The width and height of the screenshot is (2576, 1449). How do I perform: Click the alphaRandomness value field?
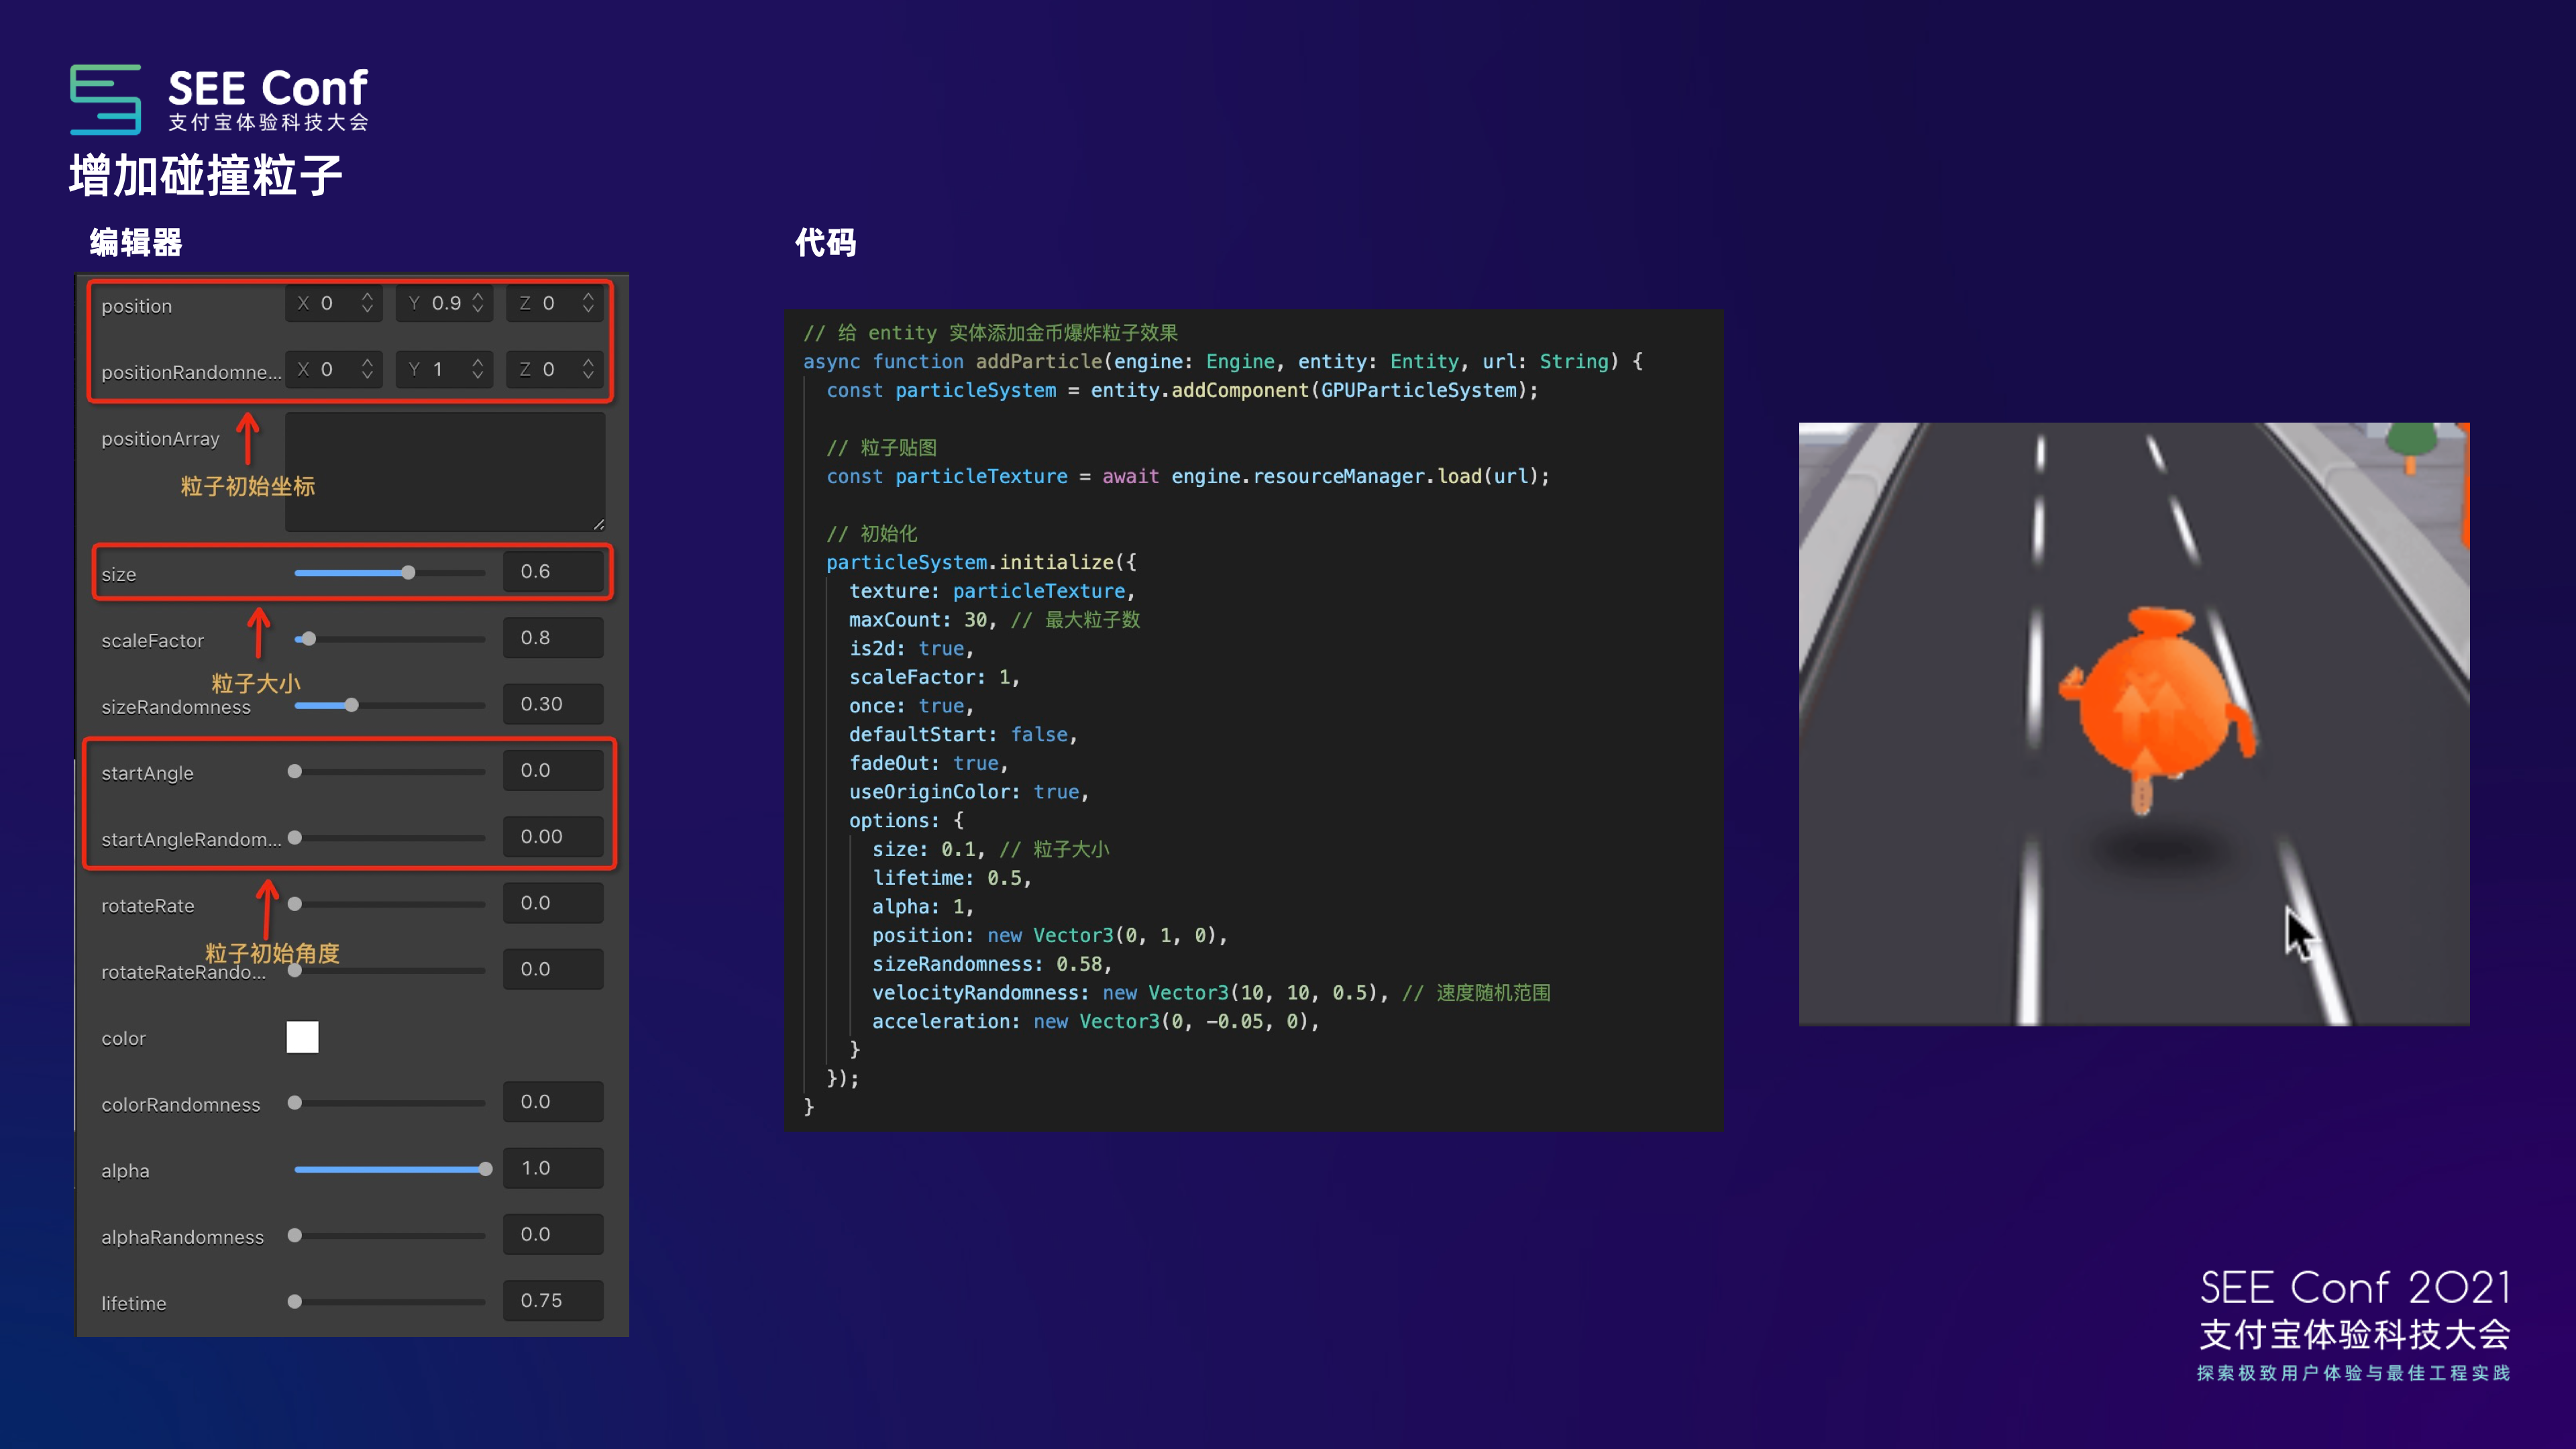(552, 1234)
